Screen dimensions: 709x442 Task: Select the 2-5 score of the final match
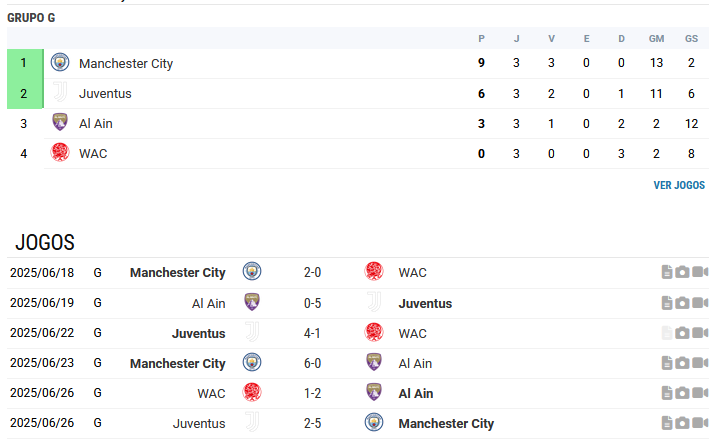pos(312,423)
